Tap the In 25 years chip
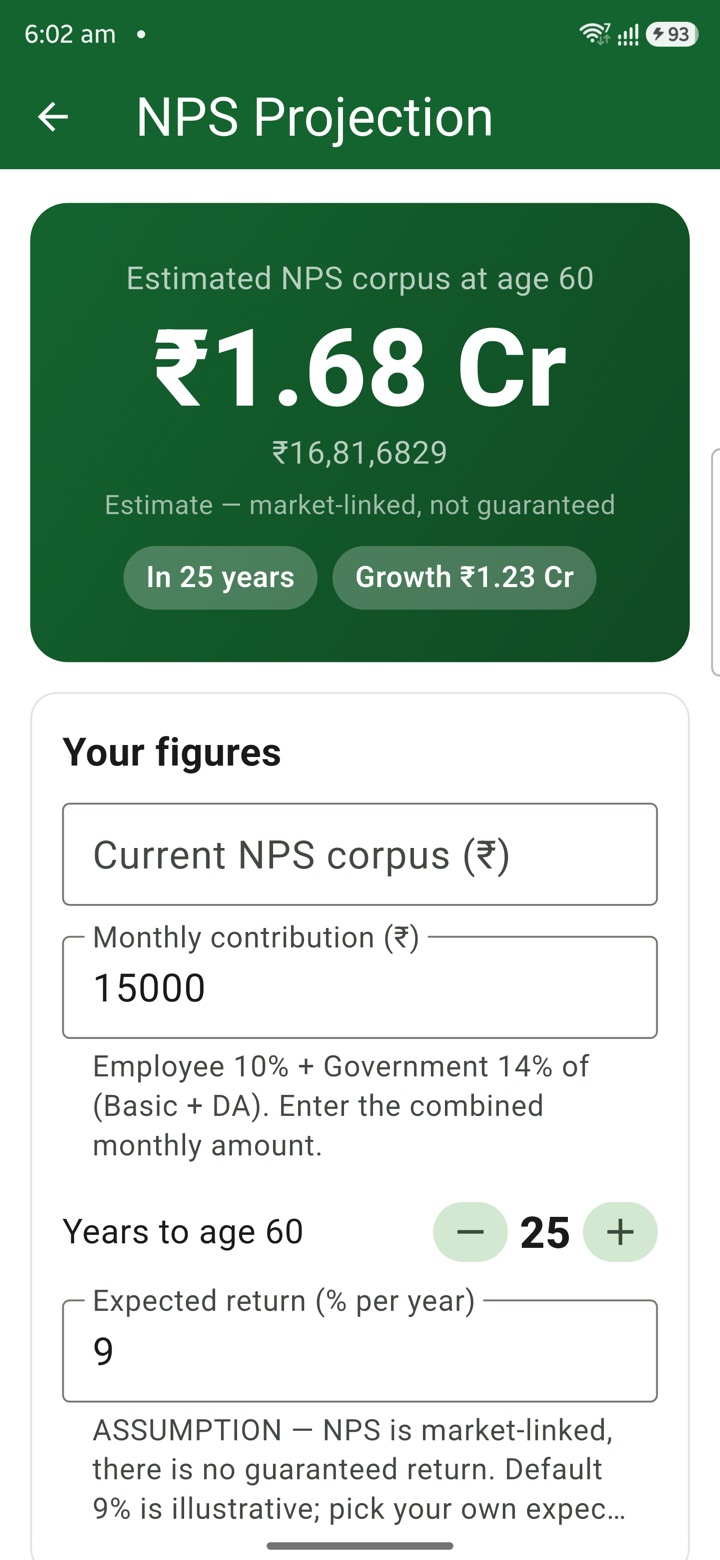Image resolution: width=720 pixels, height=1560 pixels. pos(220,577)
